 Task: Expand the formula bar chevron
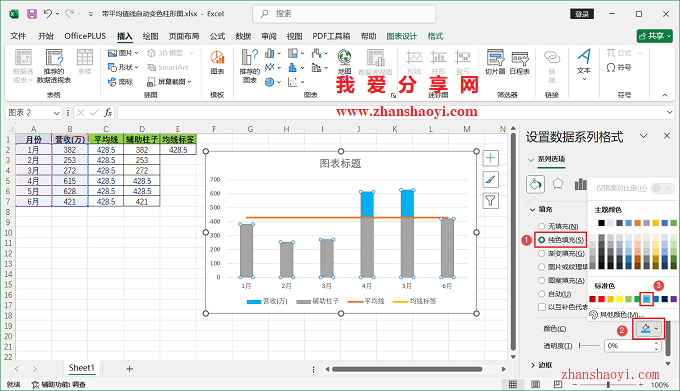pyautogui.click(x=669, y=112)
